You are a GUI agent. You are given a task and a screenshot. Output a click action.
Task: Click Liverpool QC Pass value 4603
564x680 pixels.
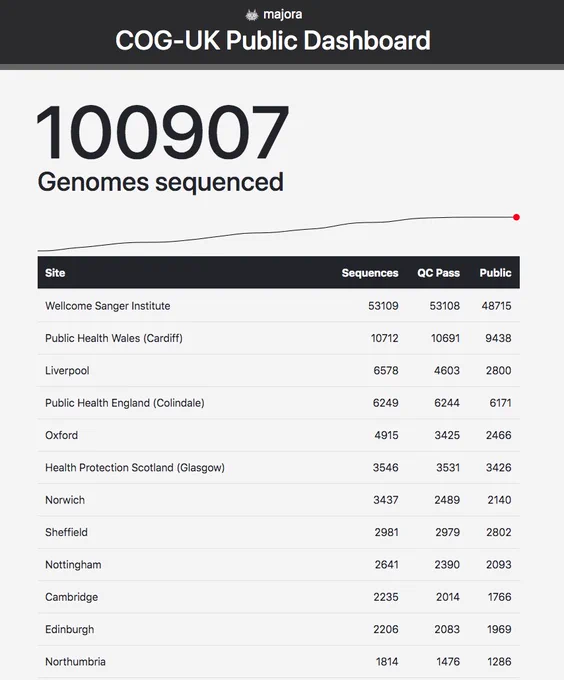point(447,370)
